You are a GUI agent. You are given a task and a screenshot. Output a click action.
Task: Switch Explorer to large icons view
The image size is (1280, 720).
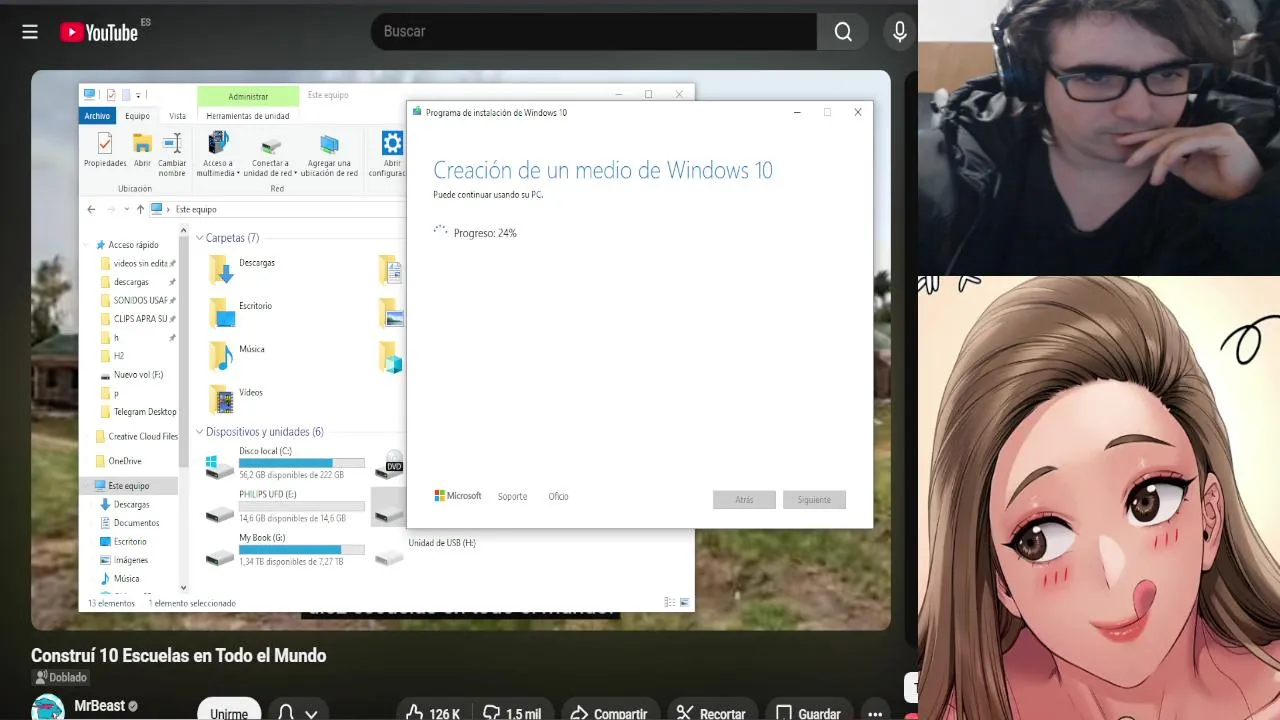[685, 603]
